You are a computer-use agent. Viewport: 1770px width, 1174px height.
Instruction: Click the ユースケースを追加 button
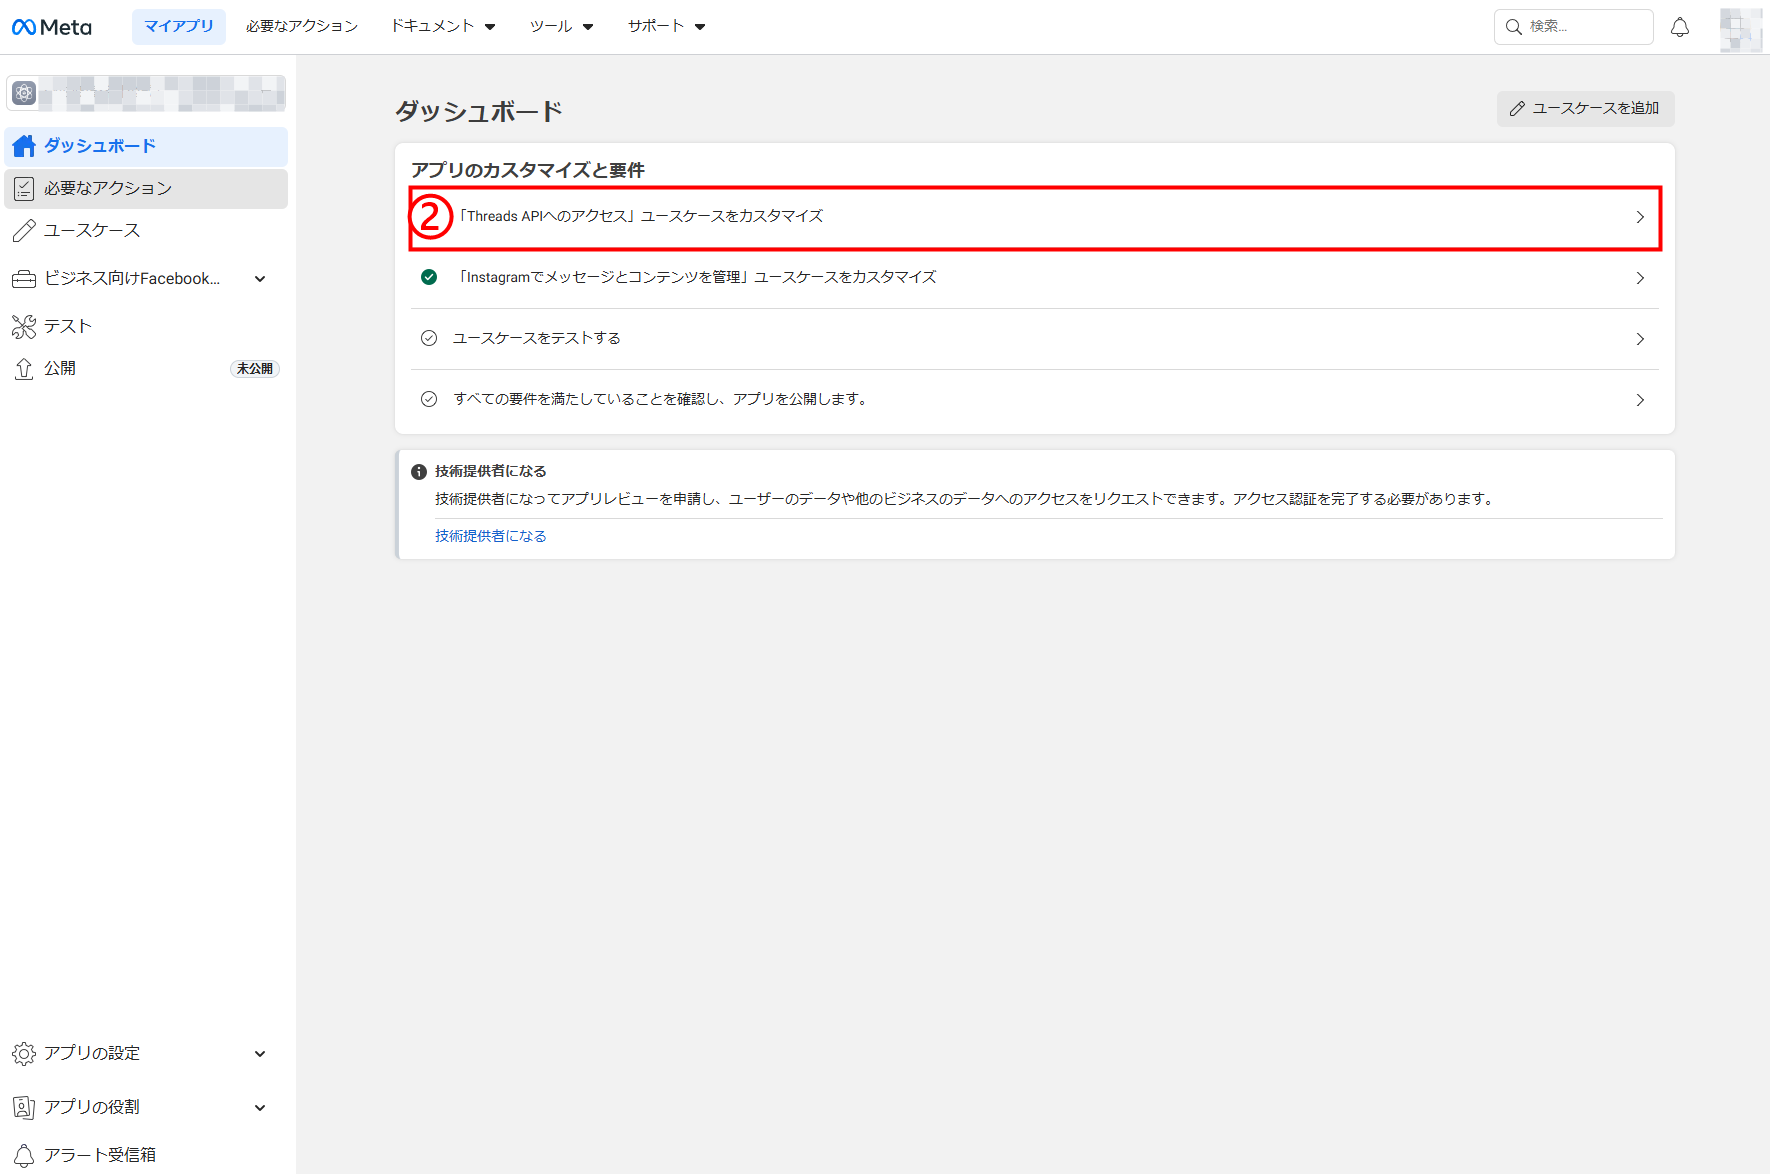[1586, 108]
